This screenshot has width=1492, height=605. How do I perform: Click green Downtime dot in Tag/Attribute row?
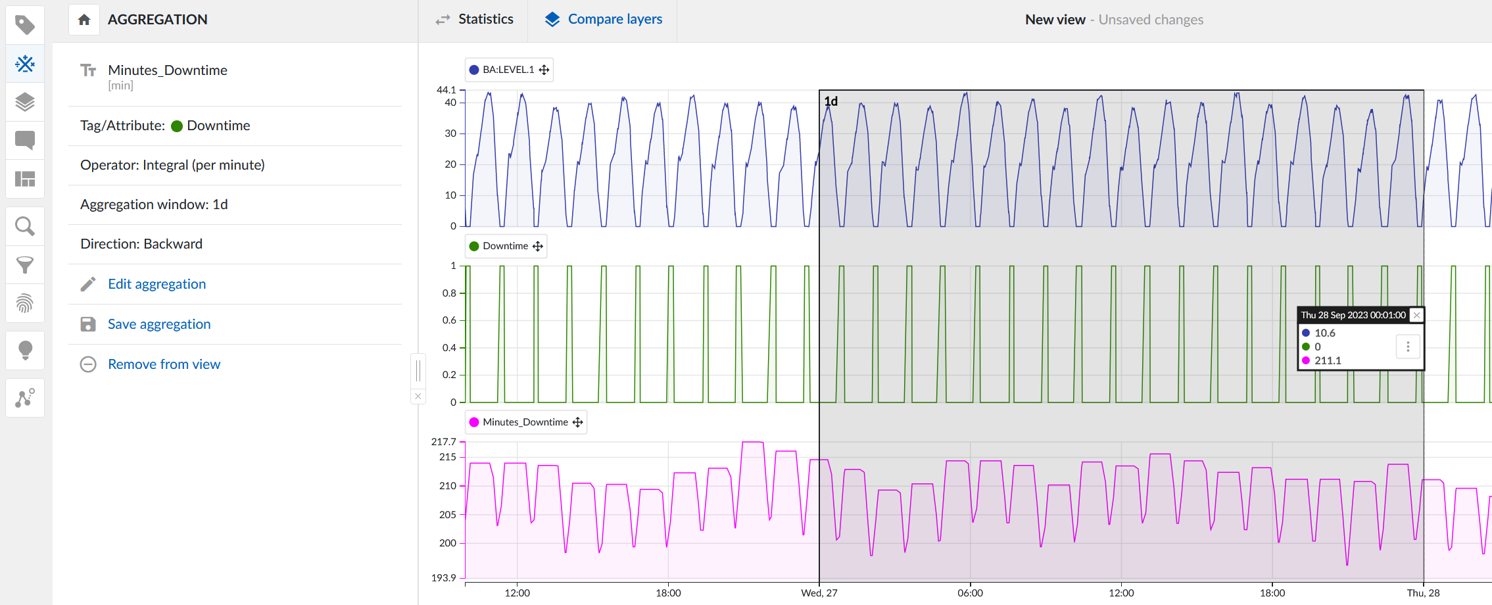click(x=176, y=126)
